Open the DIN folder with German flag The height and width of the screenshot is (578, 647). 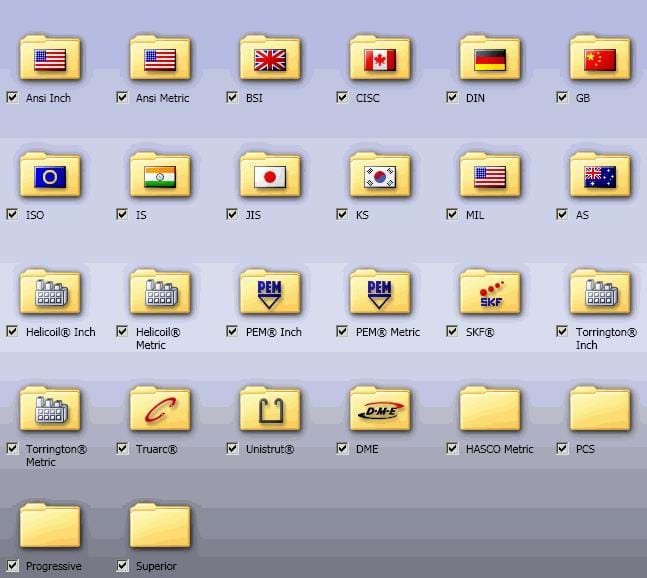[490, 60]
